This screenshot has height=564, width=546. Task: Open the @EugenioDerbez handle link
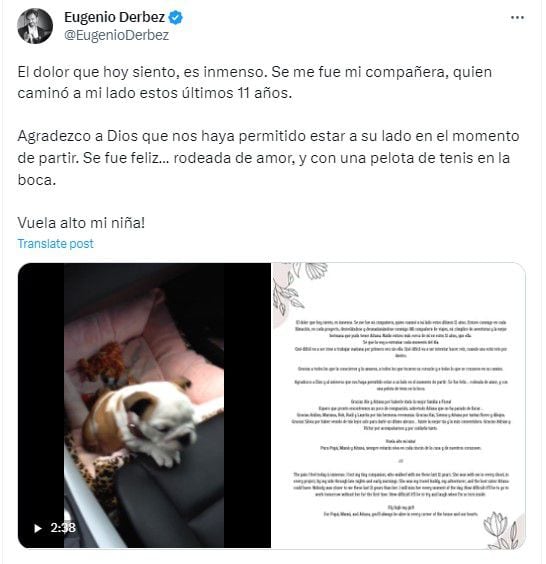click(117, 35)
